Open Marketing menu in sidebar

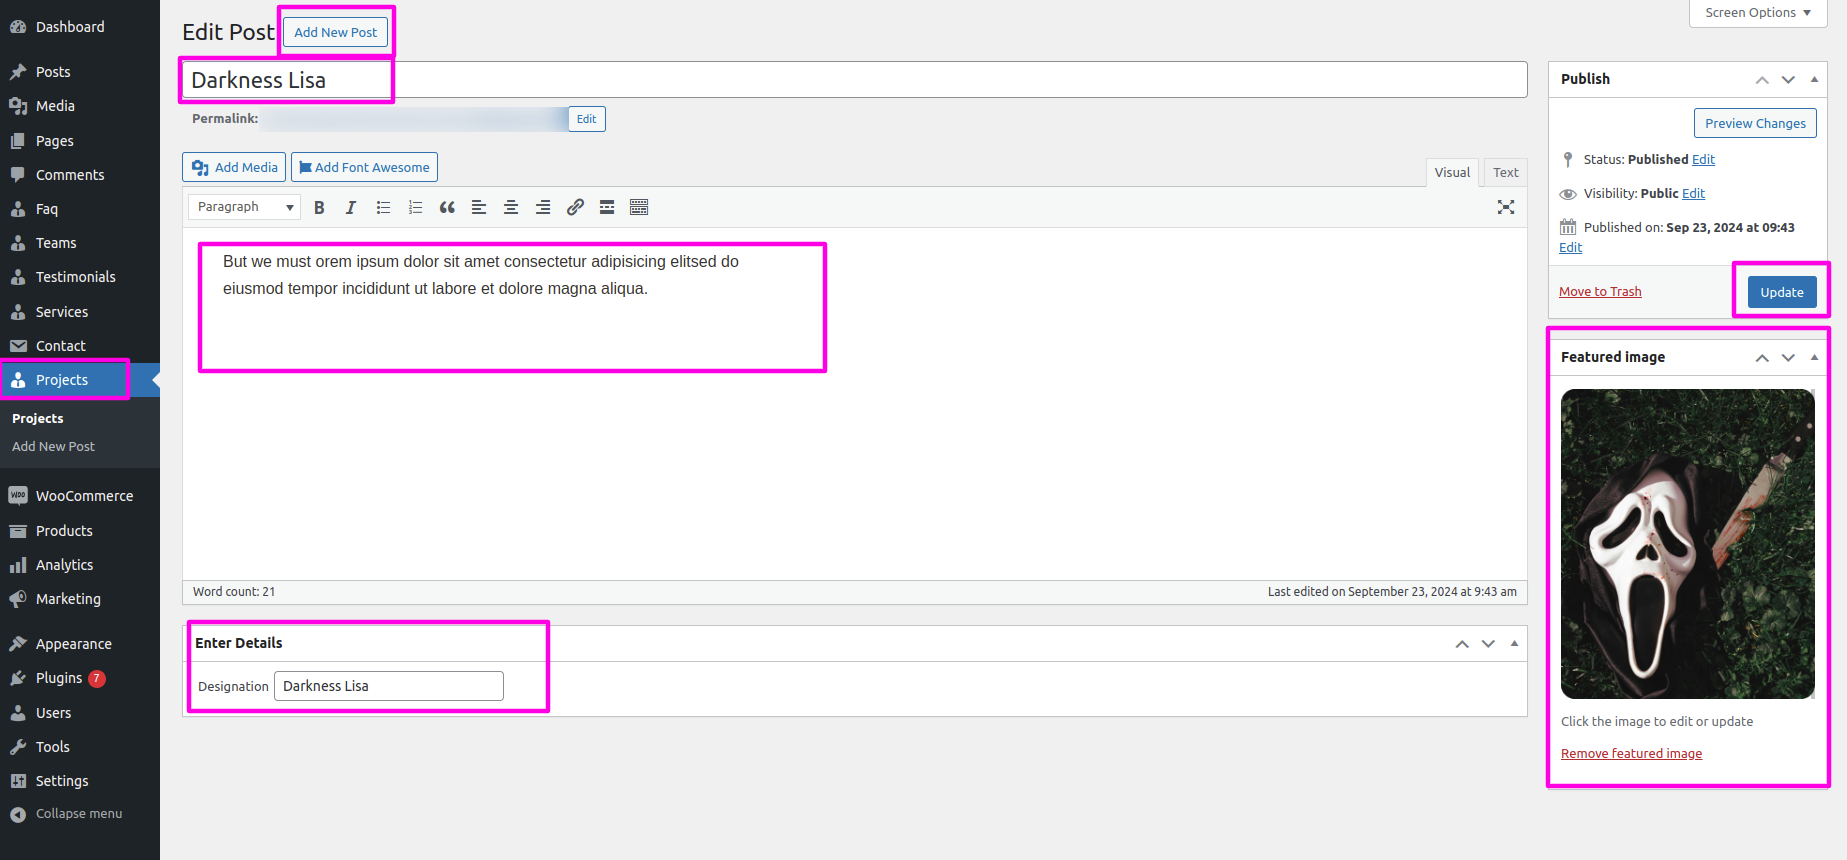(x=80, y=599)
